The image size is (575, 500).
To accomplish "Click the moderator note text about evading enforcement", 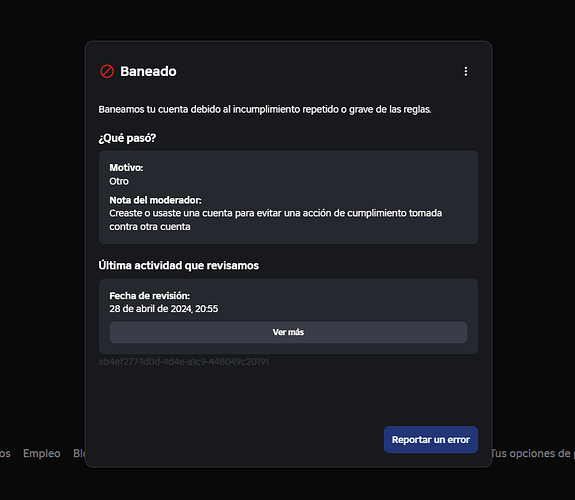I will (x=275, y=220).
